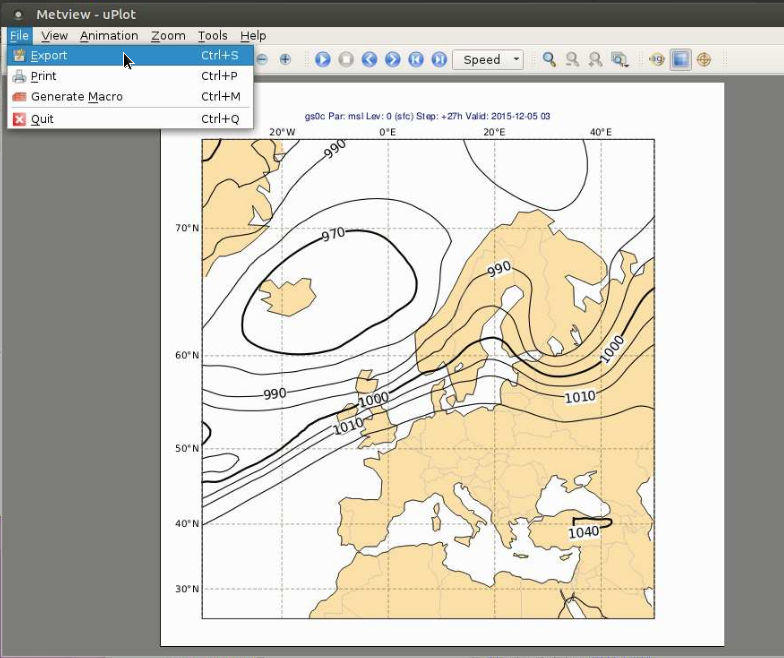Go to the next frame
This screenshot has height=658, width=784.
[x=392, y=60]
